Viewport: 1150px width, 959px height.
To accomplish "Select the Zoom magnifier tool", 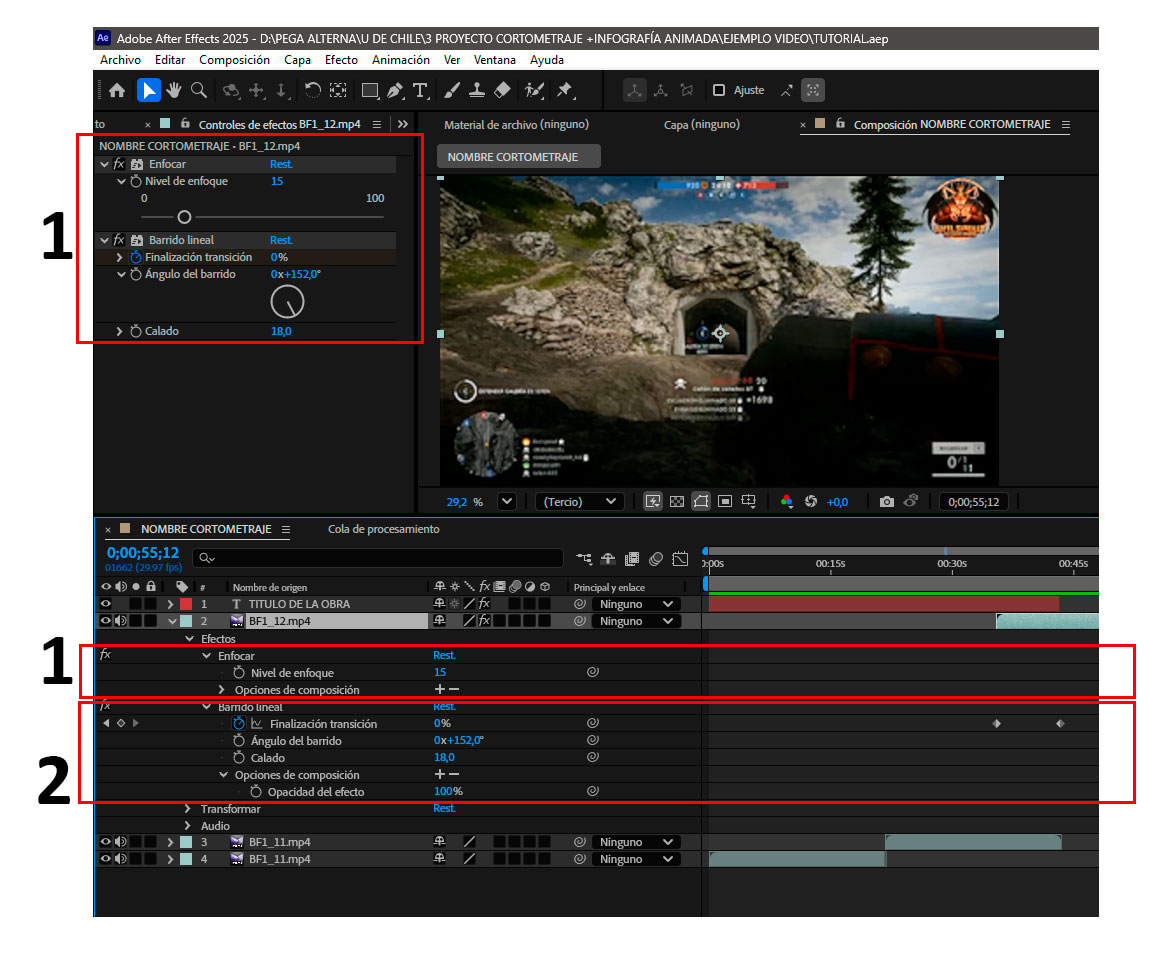I will (198, 90).
